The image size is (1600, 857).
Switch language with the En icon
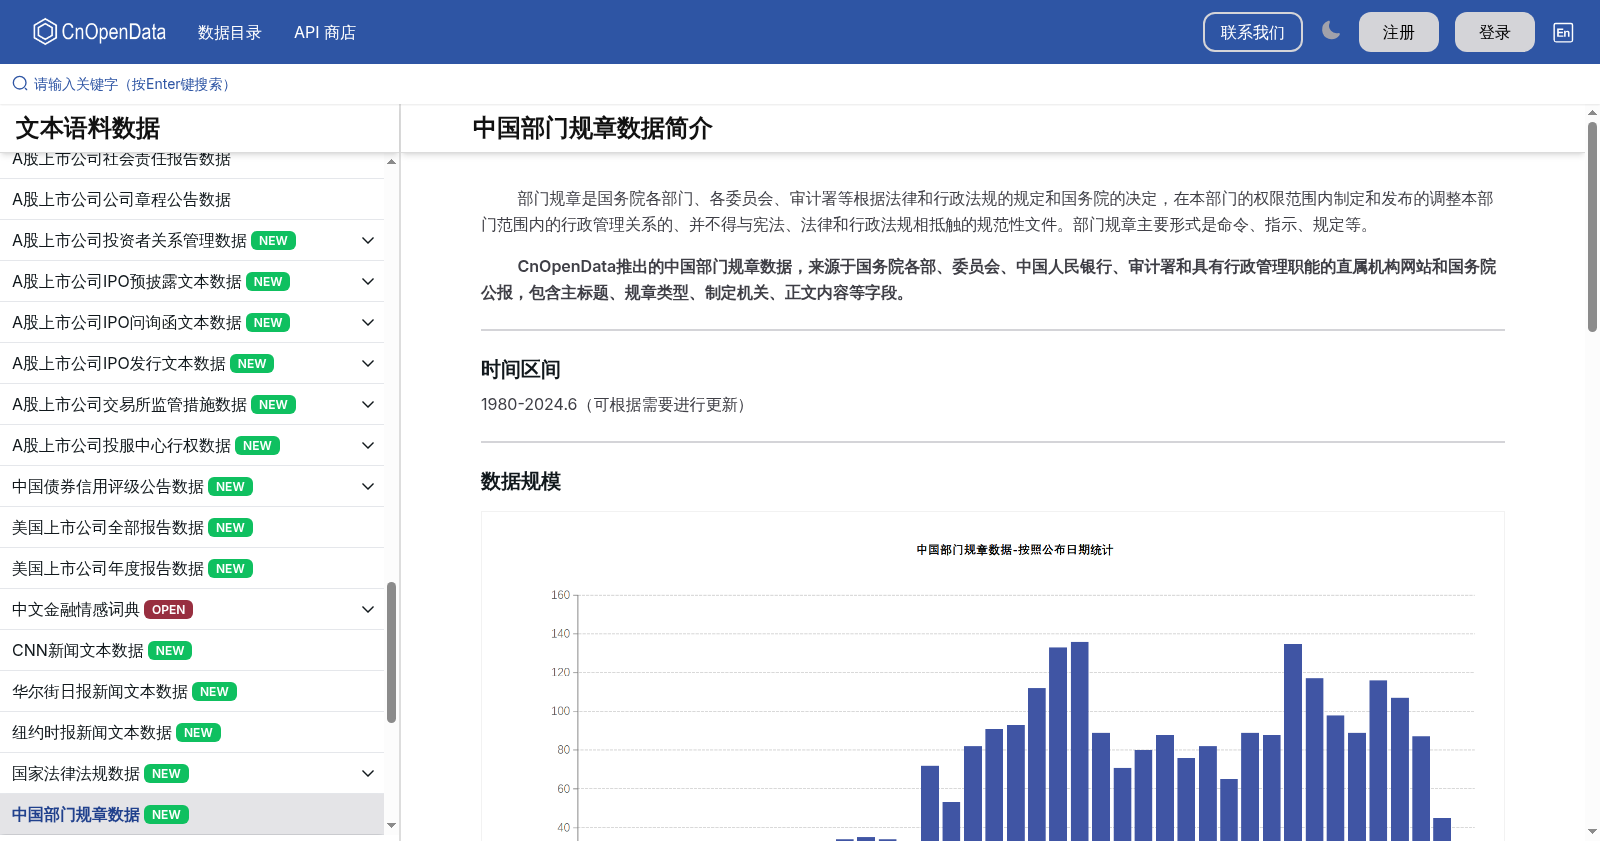tap(1563, 32)
